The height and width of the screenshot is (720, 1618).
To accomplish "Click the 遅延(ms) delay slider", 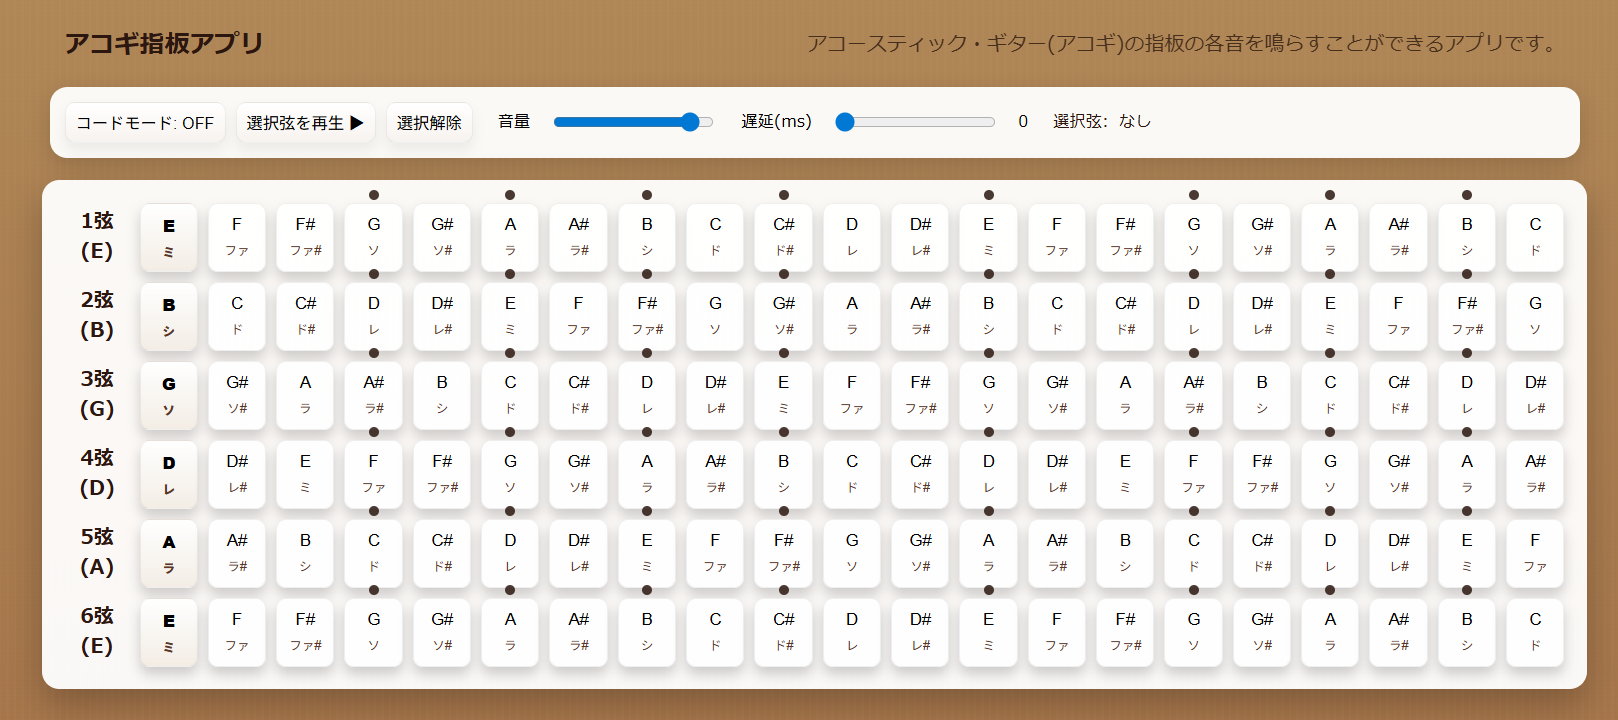I will pyautogui.click(x=915, y=122).
